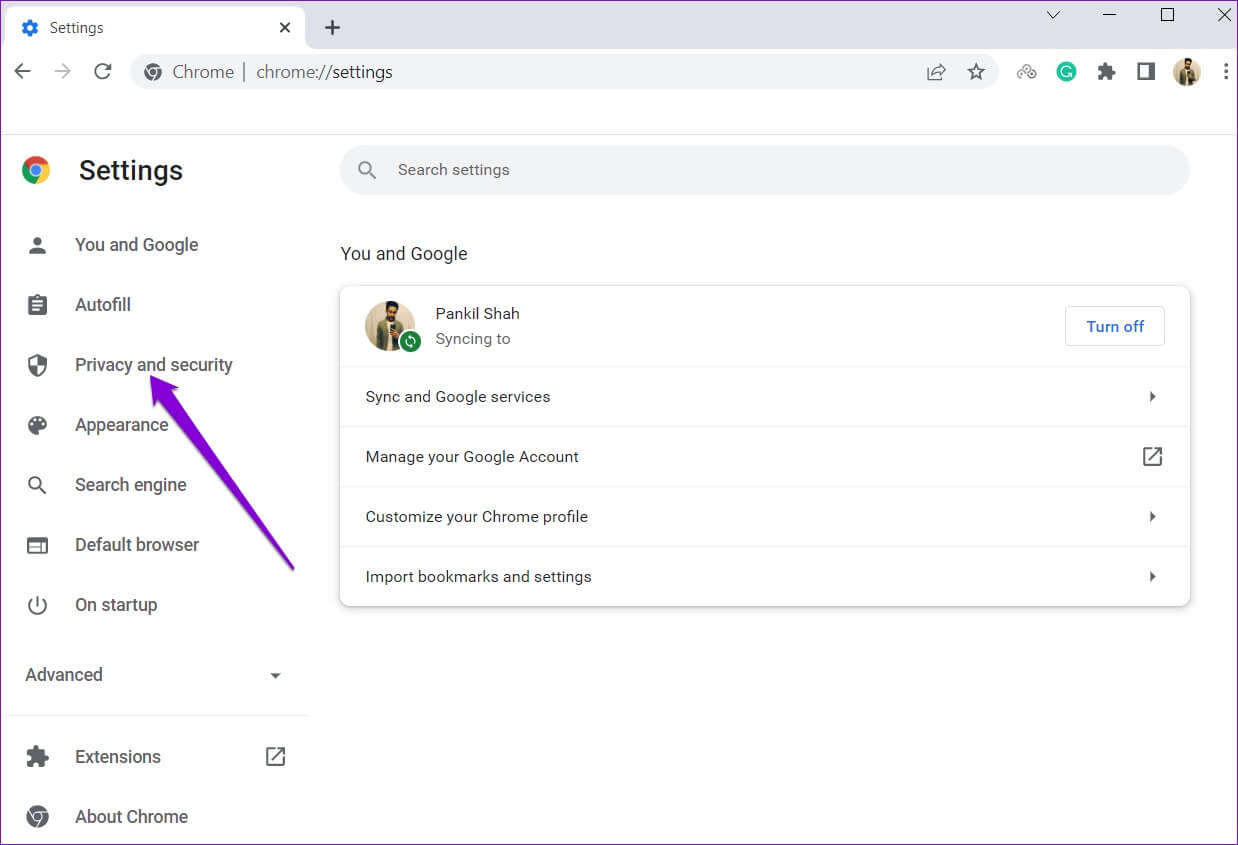The image size is (1238, 845).
Task: Turn off sync with the Turn off button
Action: 1115,326
